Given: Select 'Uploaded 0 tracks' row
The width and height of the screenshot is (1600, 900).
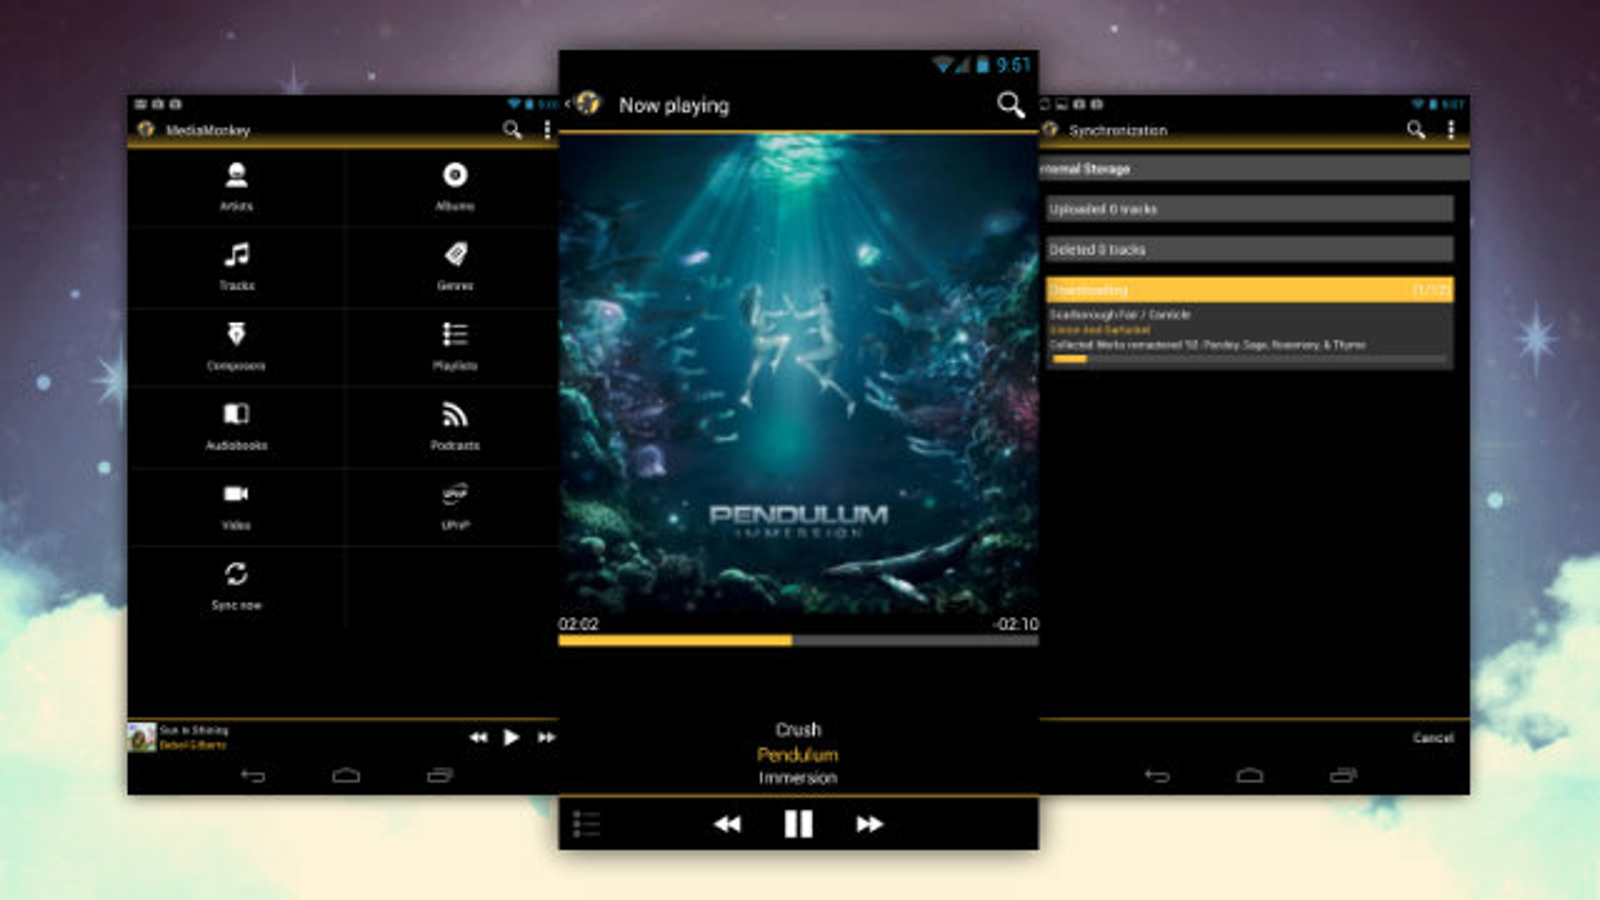Looking at the screenshot, I should tap(1249, 209).
